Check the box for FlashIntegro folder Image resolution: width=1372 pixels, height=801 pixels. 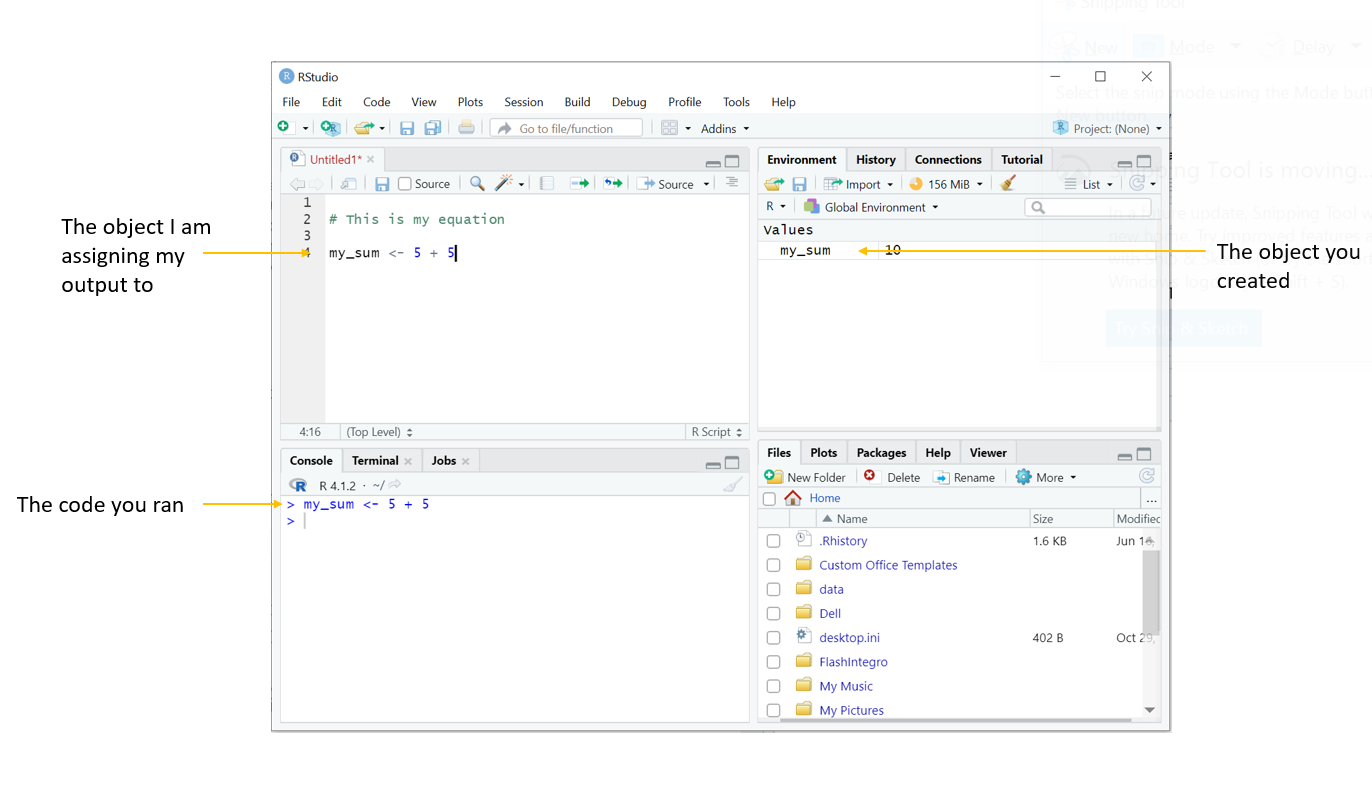coord(773,662)
